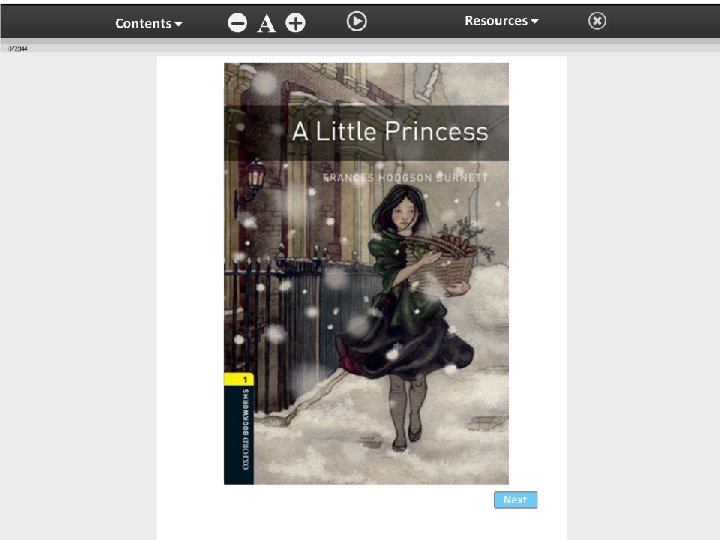Click the letter A font size icon

[266, 23]
